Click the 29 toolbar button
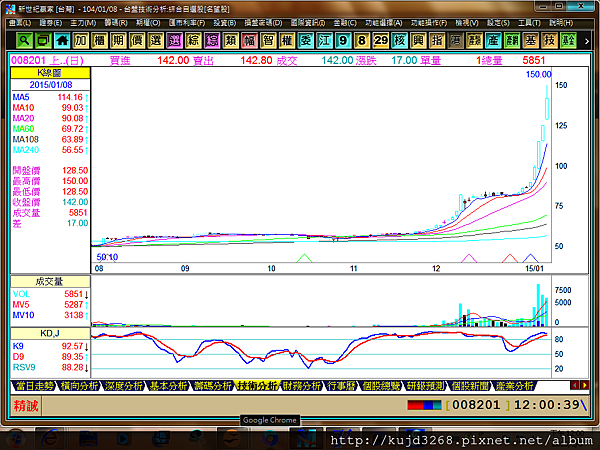 pos(380,40)
